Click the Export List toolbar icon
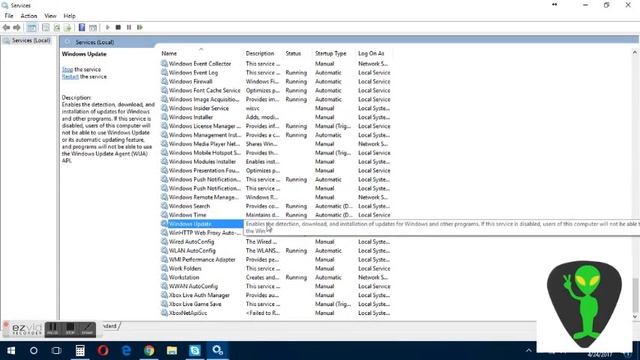This screenshot has width=640, height=360. (68, 27)
